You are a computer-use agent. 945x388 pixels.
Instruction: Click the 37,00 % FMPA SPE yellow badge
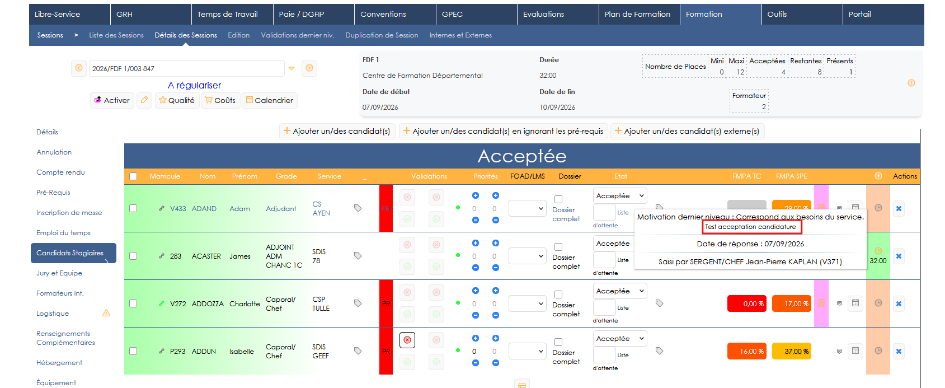791,351
